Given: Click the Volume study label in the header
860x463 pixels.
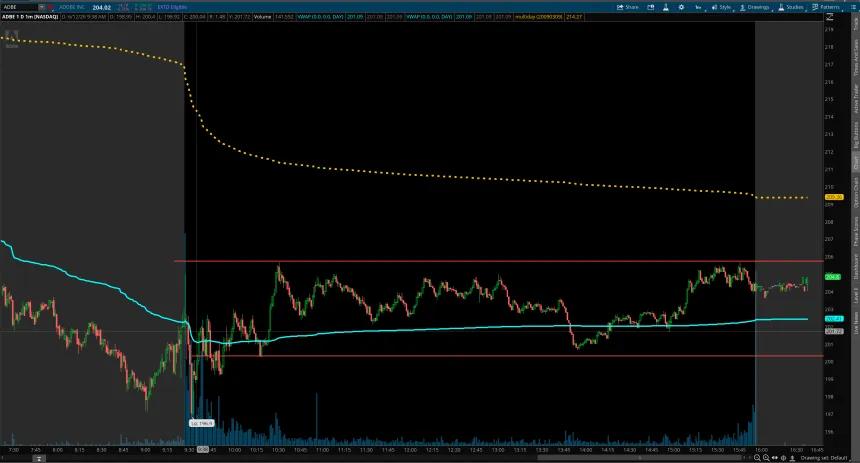Looking at the screenshot, I should click(x=262, y=17).
